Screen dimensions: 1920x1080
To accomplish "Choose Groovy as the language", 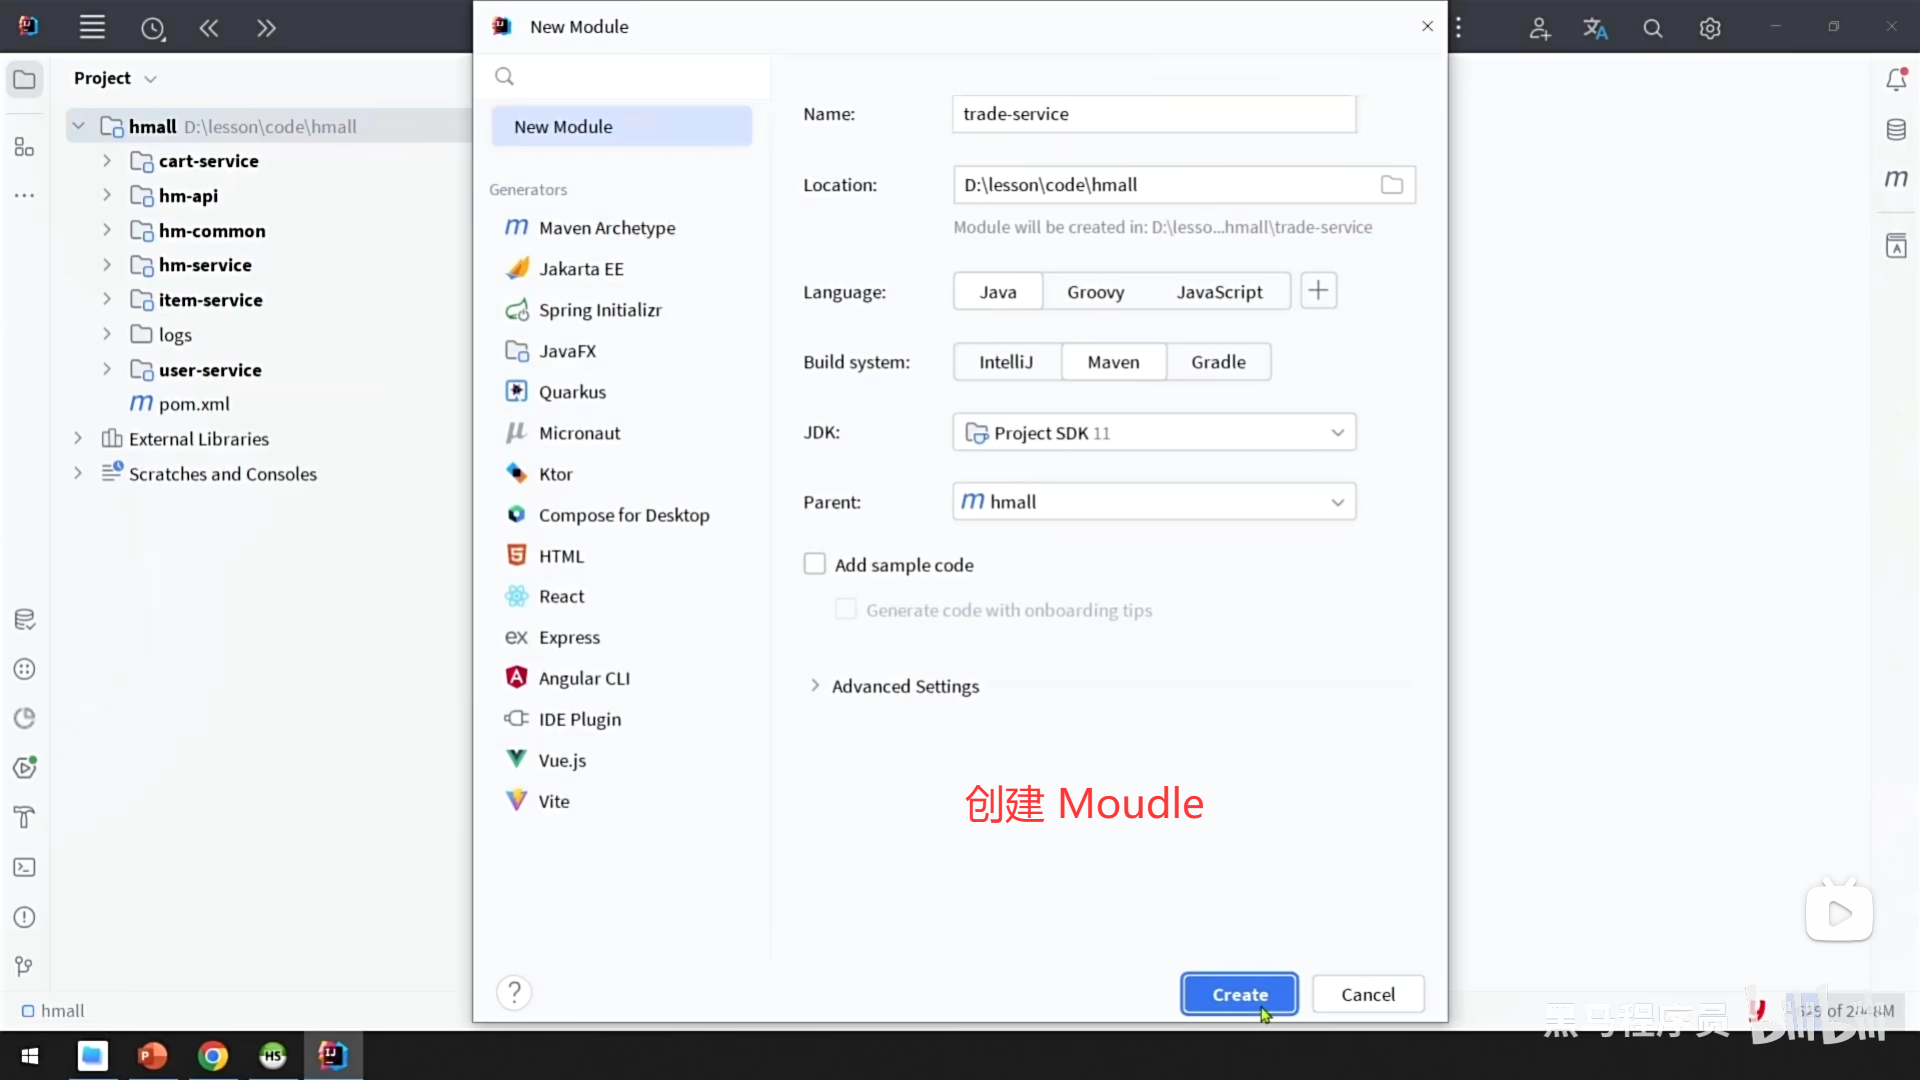I will point(1095,292).
